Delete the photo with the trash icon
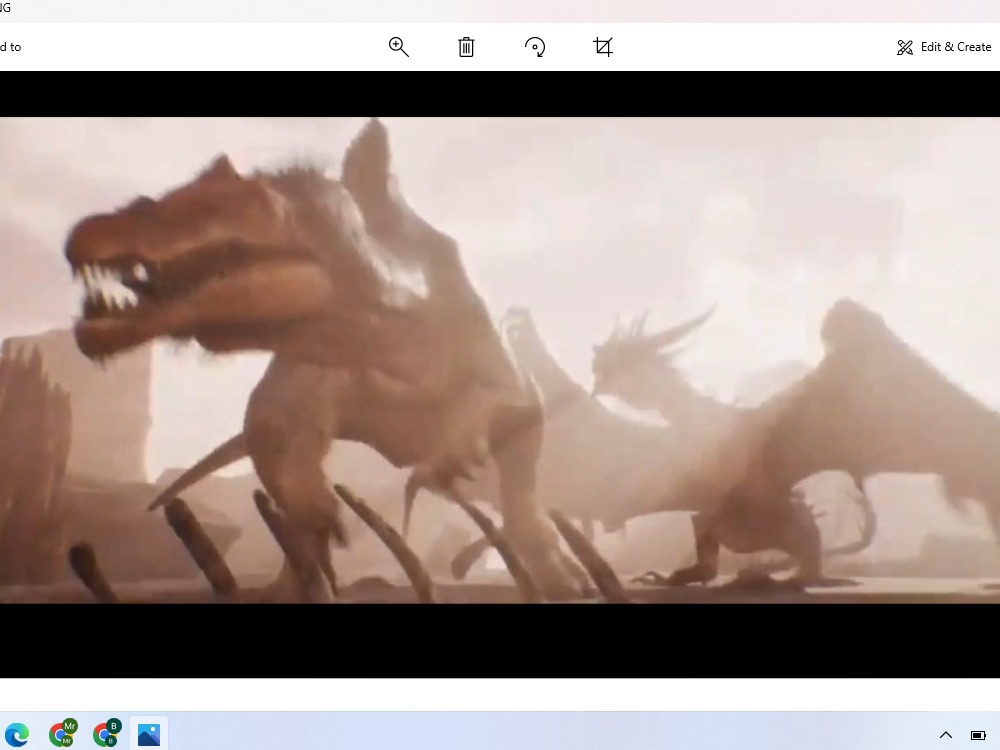 coord(466,47)
